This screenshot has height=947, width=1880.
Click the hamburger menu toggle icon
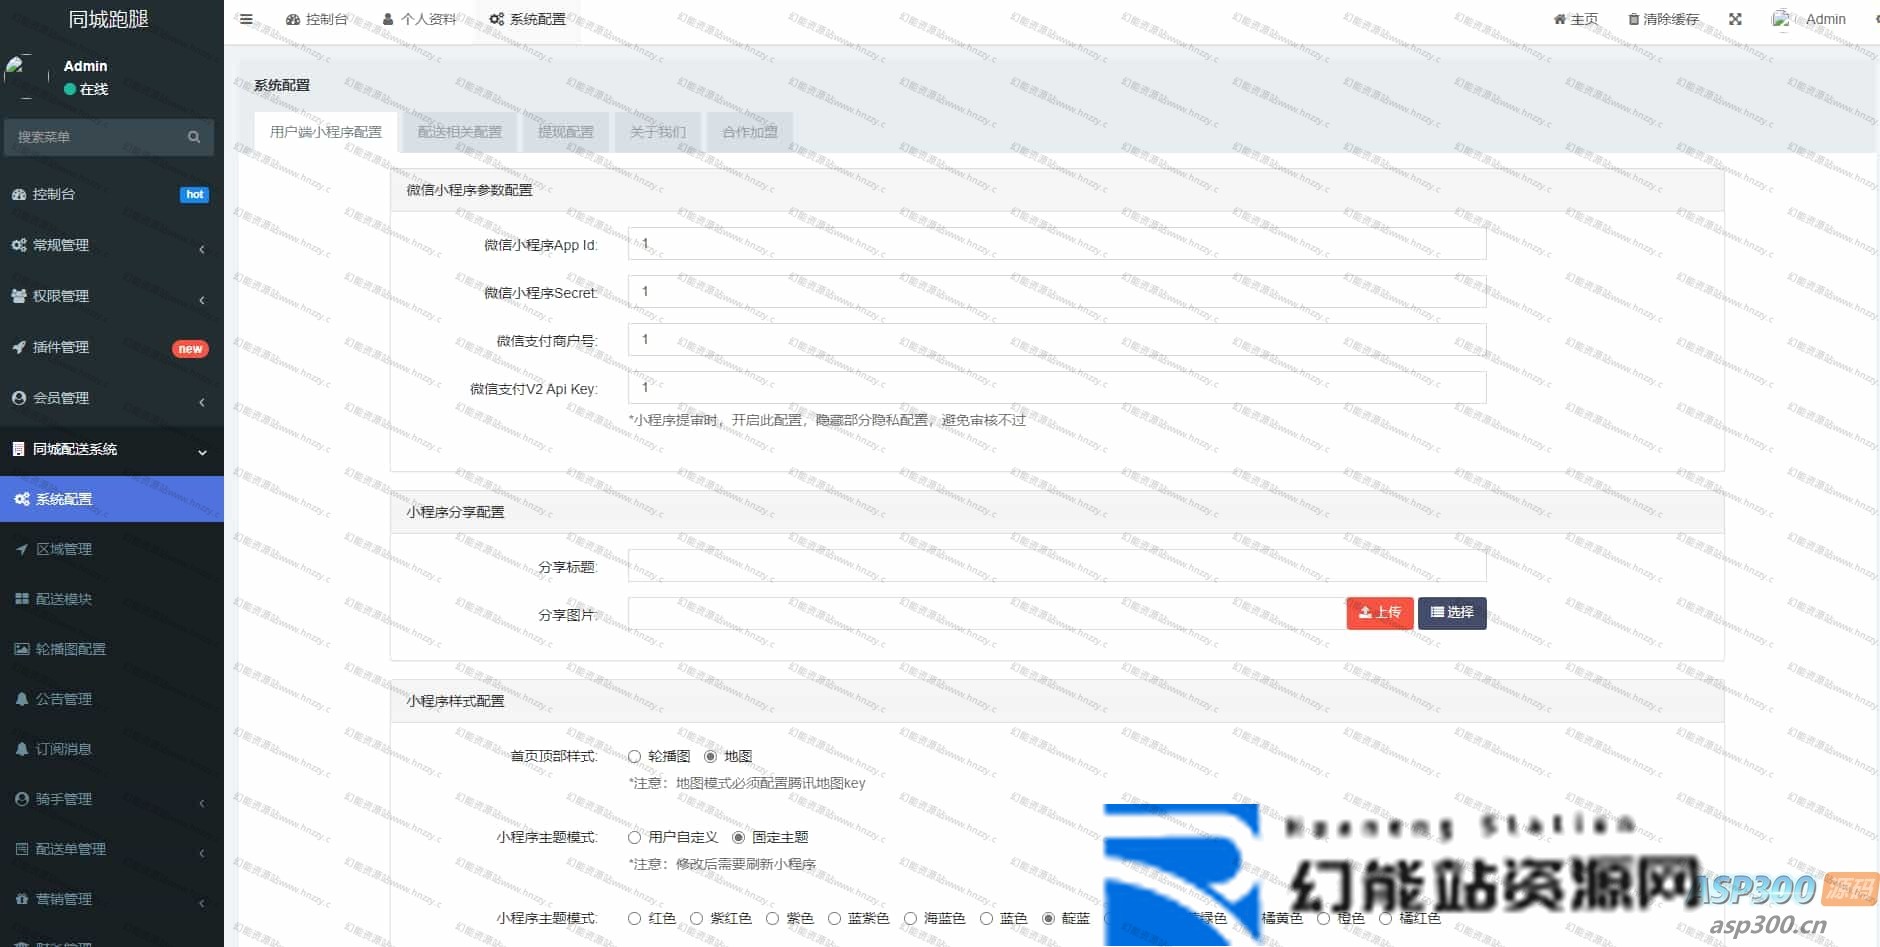246,19
